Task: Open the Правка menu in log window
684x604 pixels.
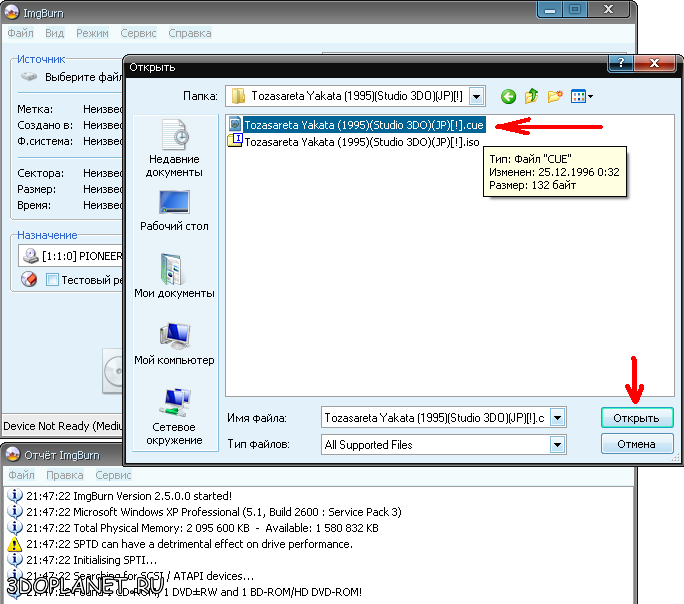Action: pos(65,475)
